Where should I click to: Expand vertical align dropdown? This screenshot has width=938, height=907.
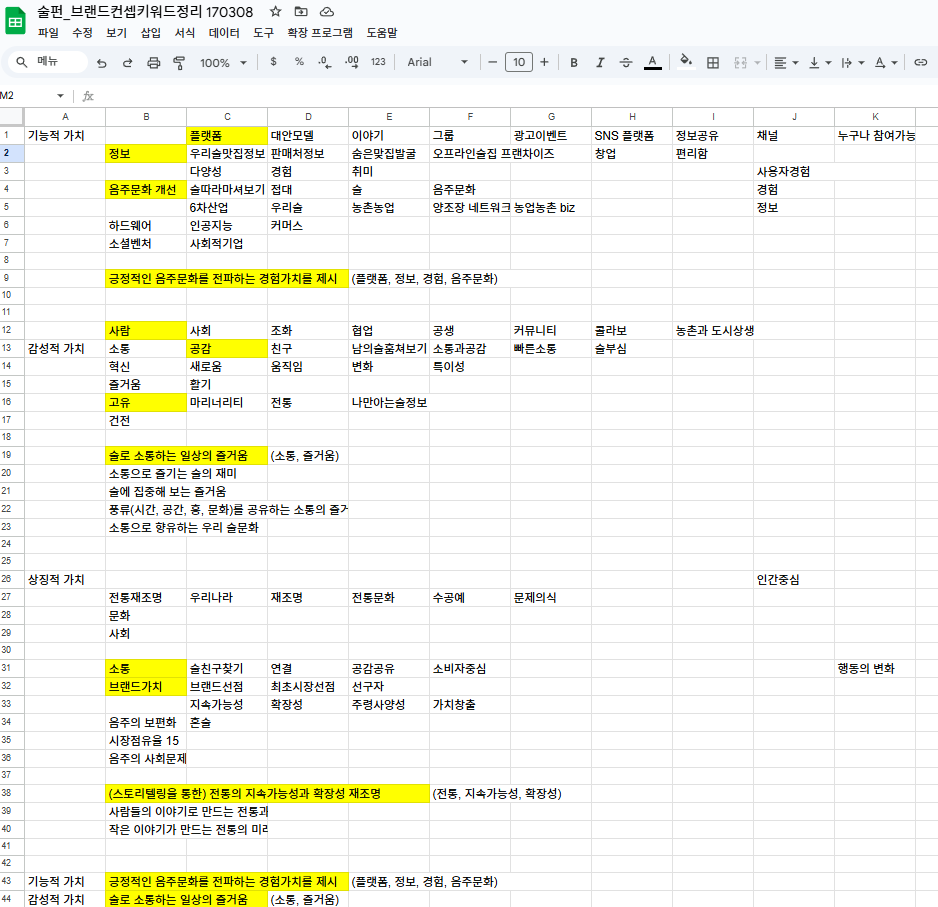coord(829,62)
